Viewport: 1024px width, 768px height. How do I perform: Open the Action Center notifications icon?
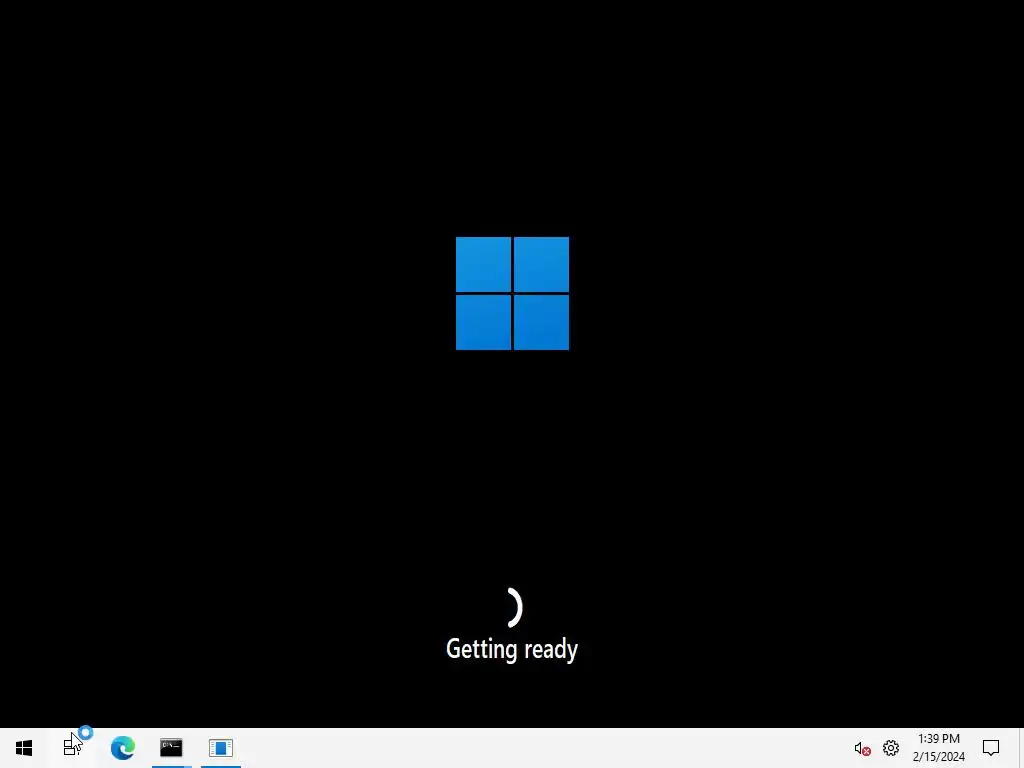tap(991, 748)
